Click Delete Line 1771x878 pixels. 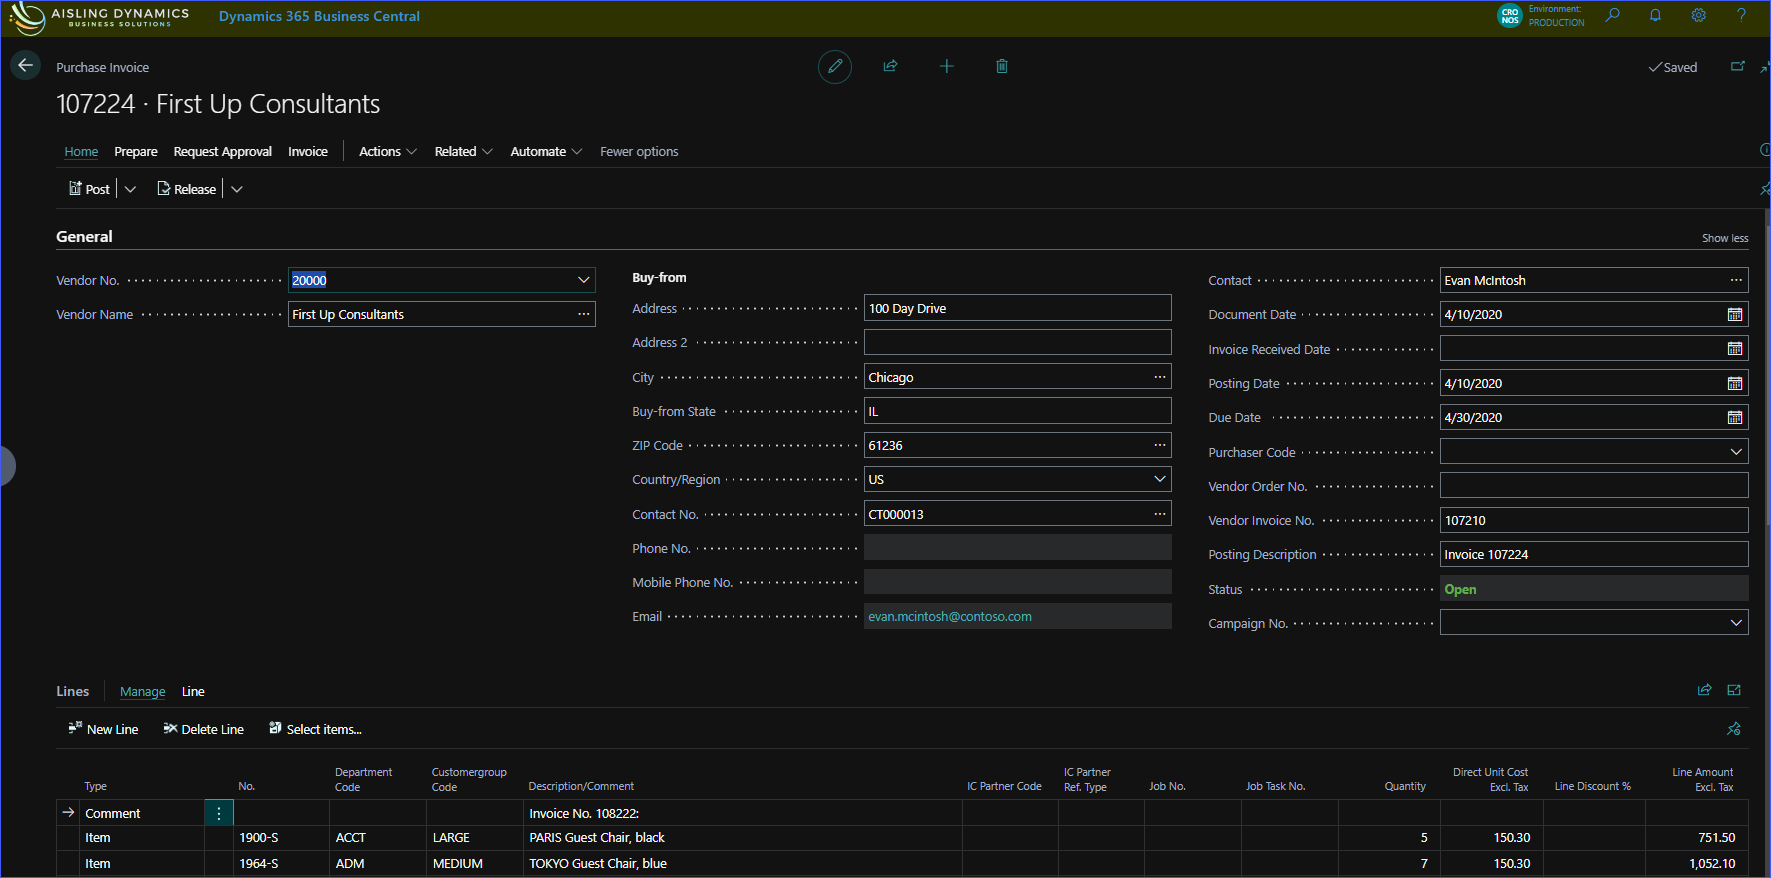point(204,729)
